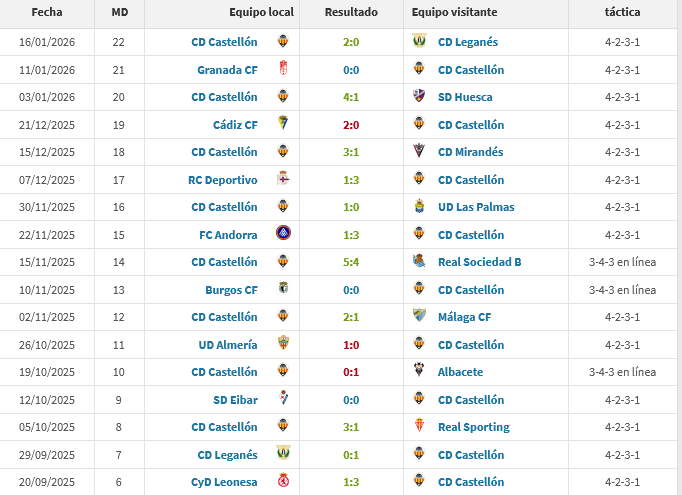Open the 4:1 result against SD Huesca
This screenshot has height=495, width=682.
(351, 97)
